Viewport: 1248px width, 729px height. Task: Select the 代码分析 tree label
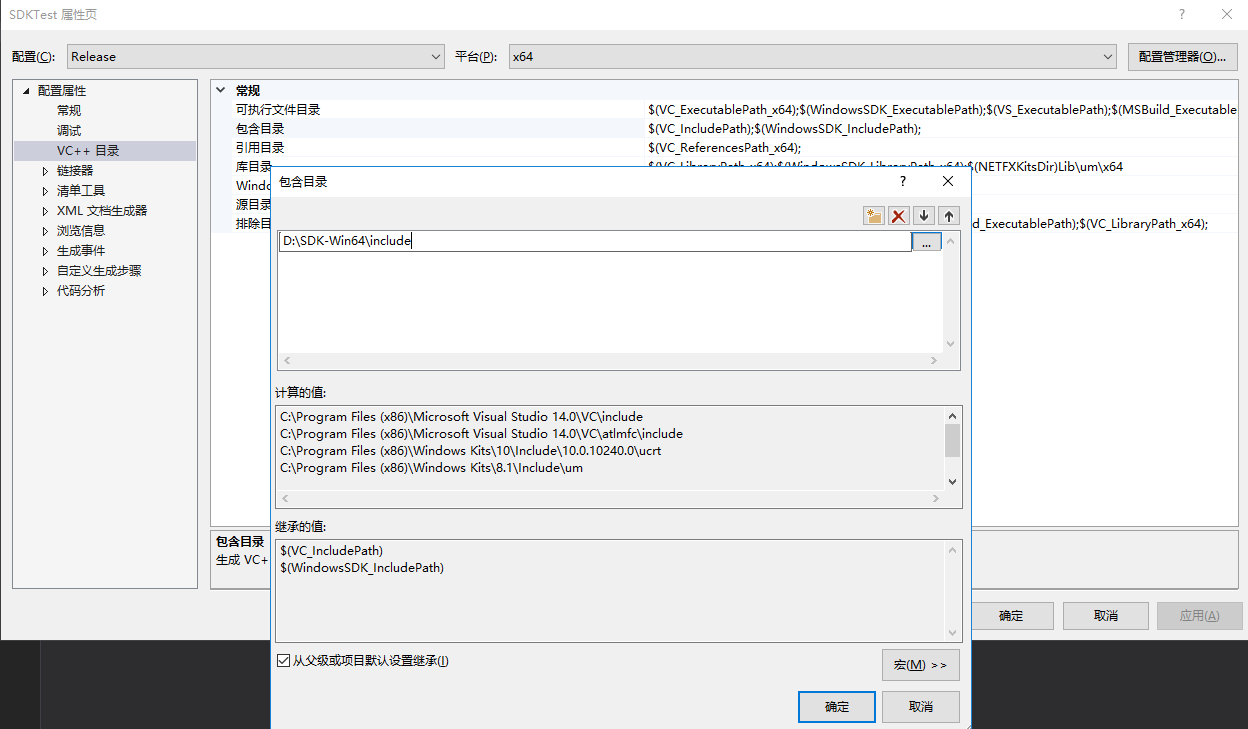tap(81, 291)
